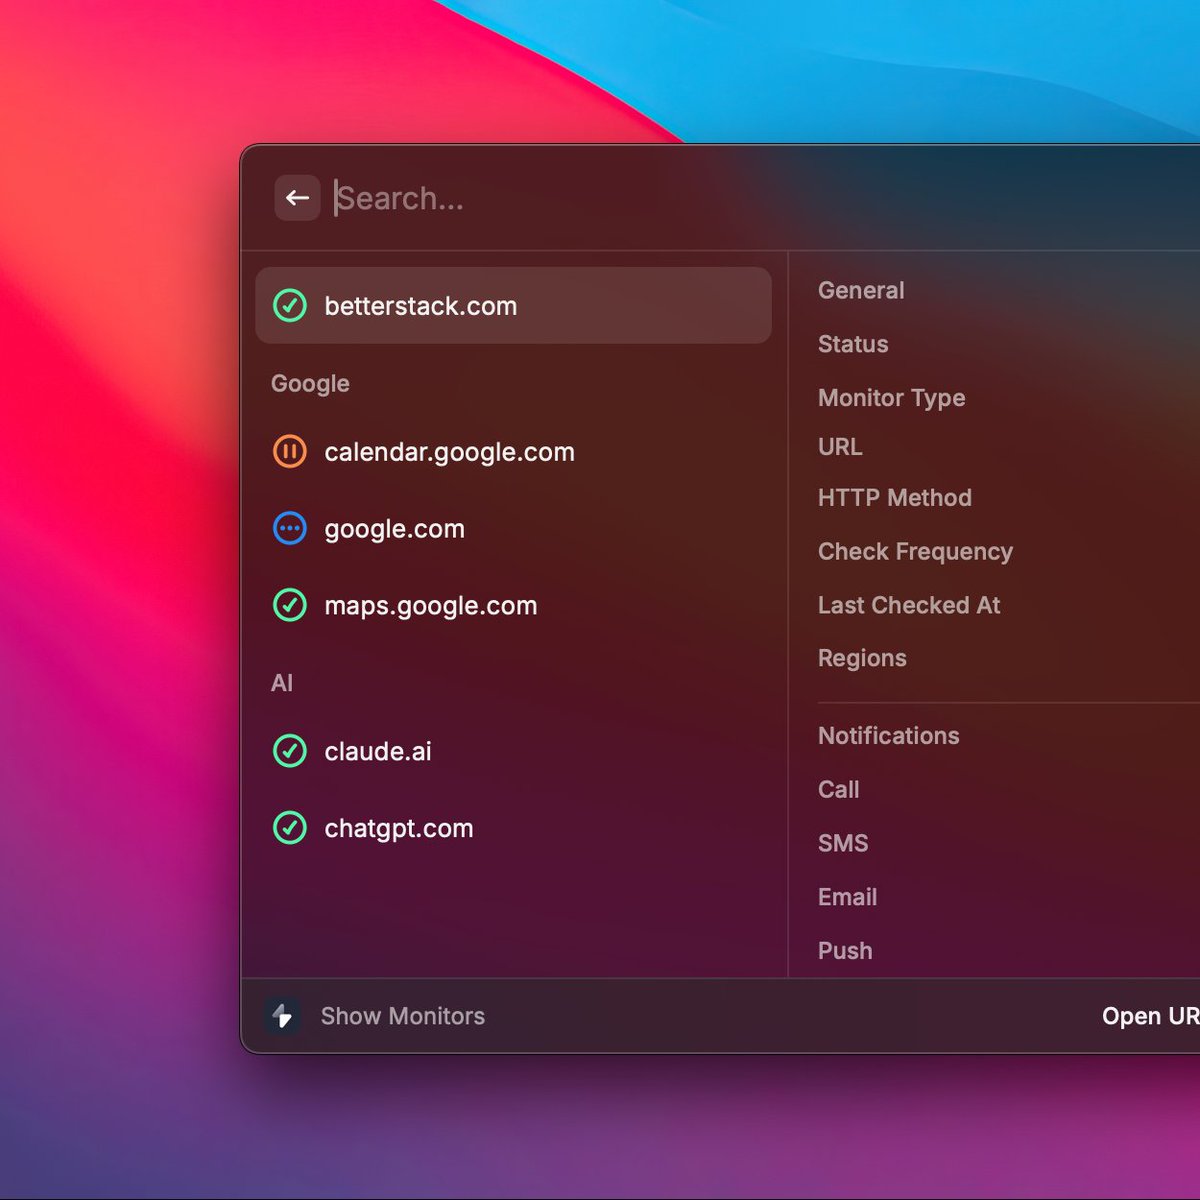Focus the Search input field
Screen dimensions: 1200x1200
click(x=765, y=198)
